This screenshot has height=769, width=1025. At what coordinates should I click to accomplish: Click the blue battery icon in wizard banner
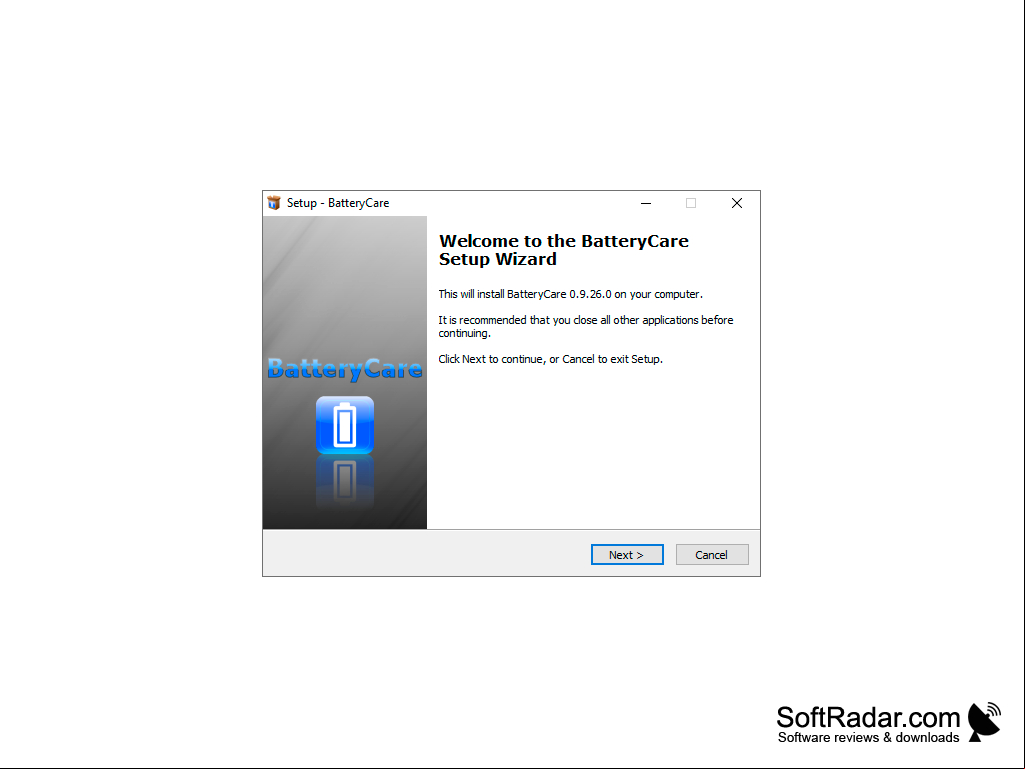tap(344, 425)
